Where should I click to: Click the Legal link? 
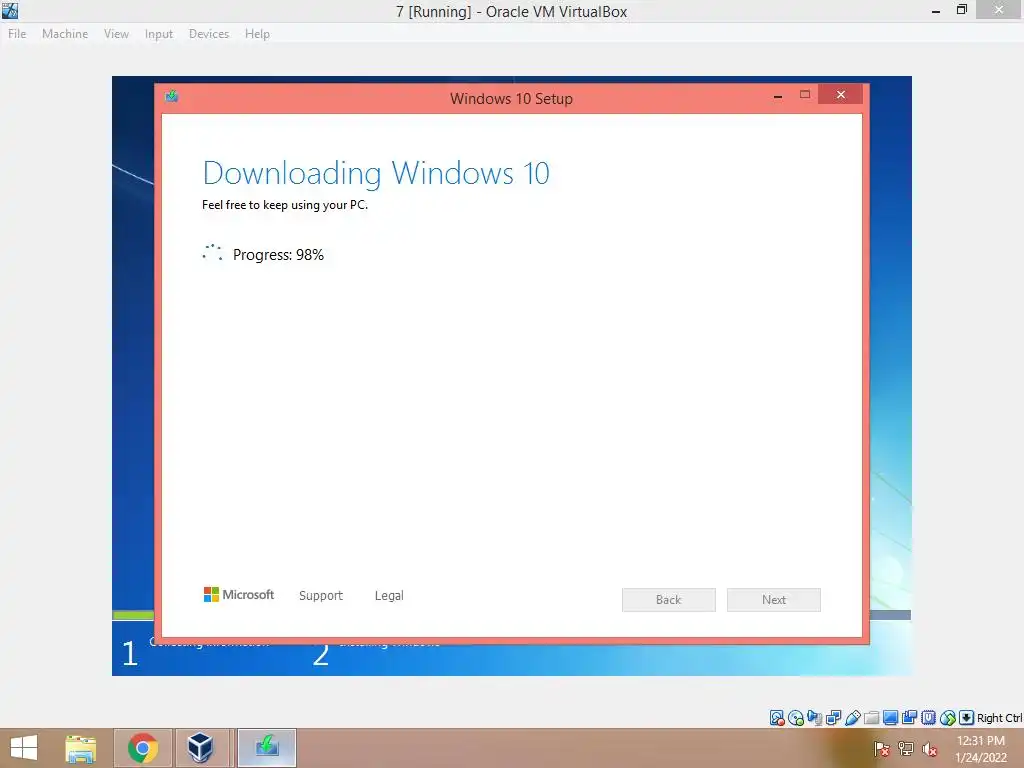(389, 596)
